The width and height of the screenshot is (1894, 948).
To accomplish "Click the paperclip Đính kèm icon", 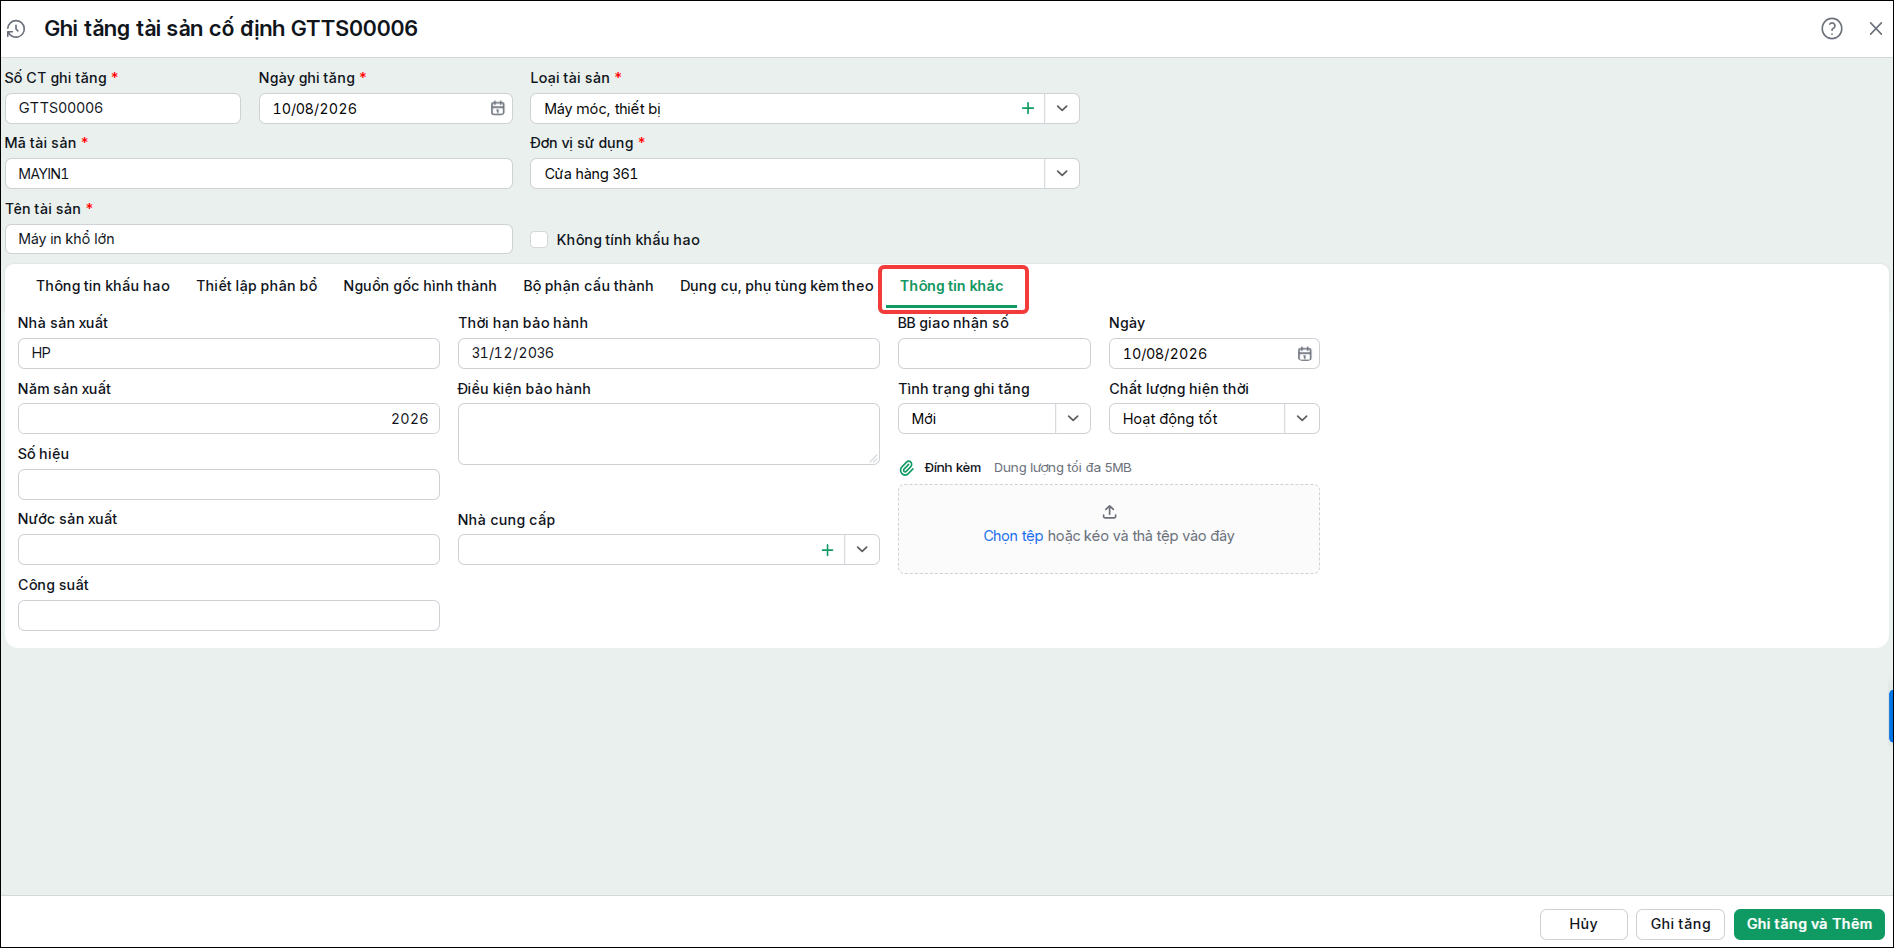I will click(907, 468).
